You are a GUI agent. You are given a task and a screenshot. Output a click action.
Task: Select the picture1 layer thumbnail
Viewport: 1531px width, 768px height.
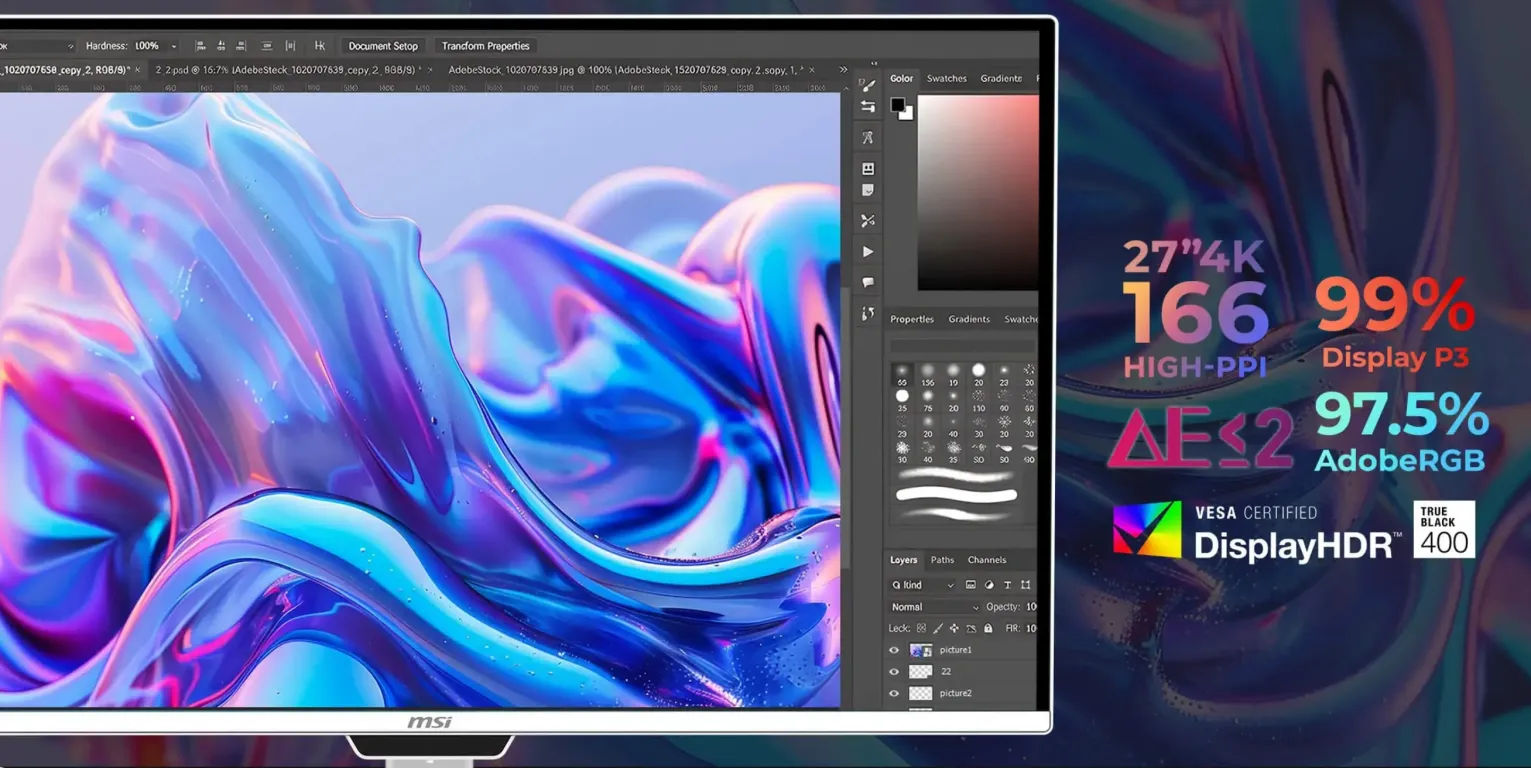pyautogui.click(x=920, y=650)
